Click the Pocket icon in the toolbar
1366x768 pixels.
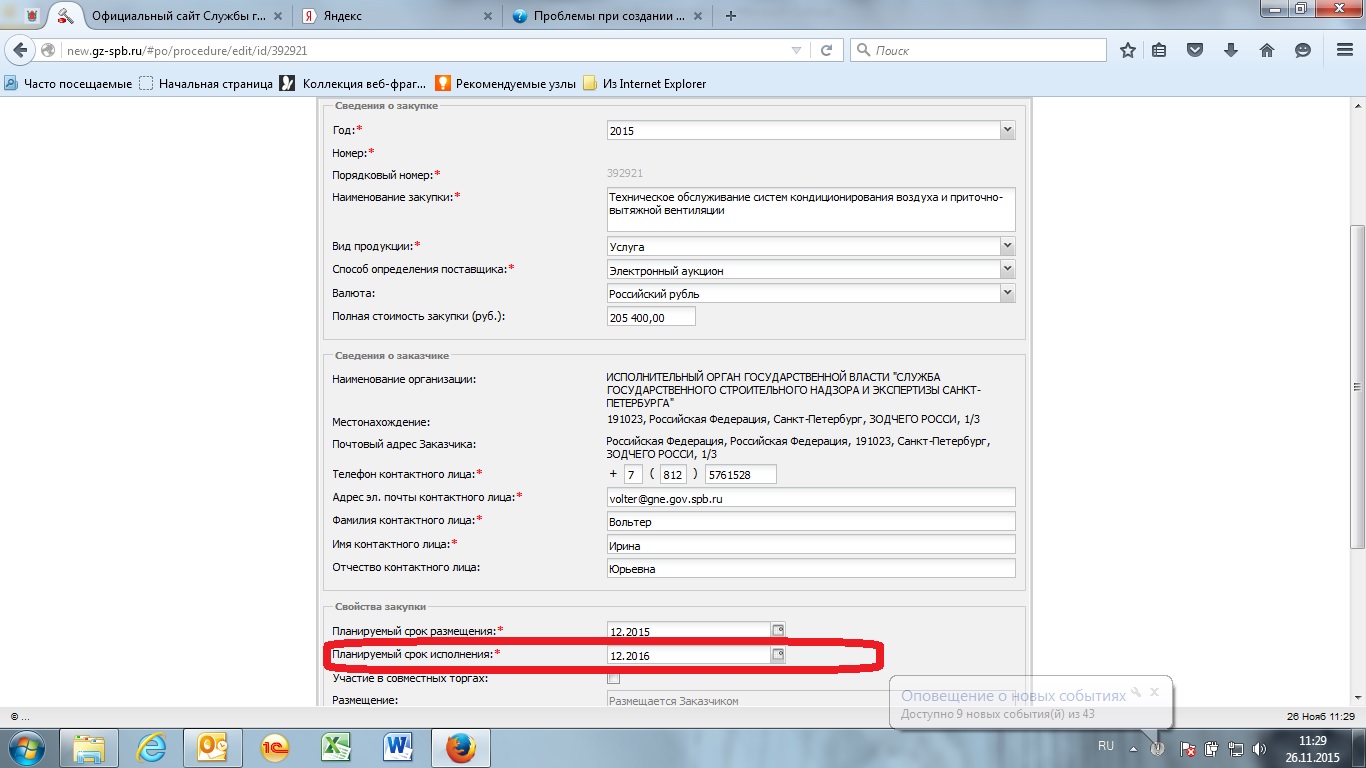[x=1194, y=50]
